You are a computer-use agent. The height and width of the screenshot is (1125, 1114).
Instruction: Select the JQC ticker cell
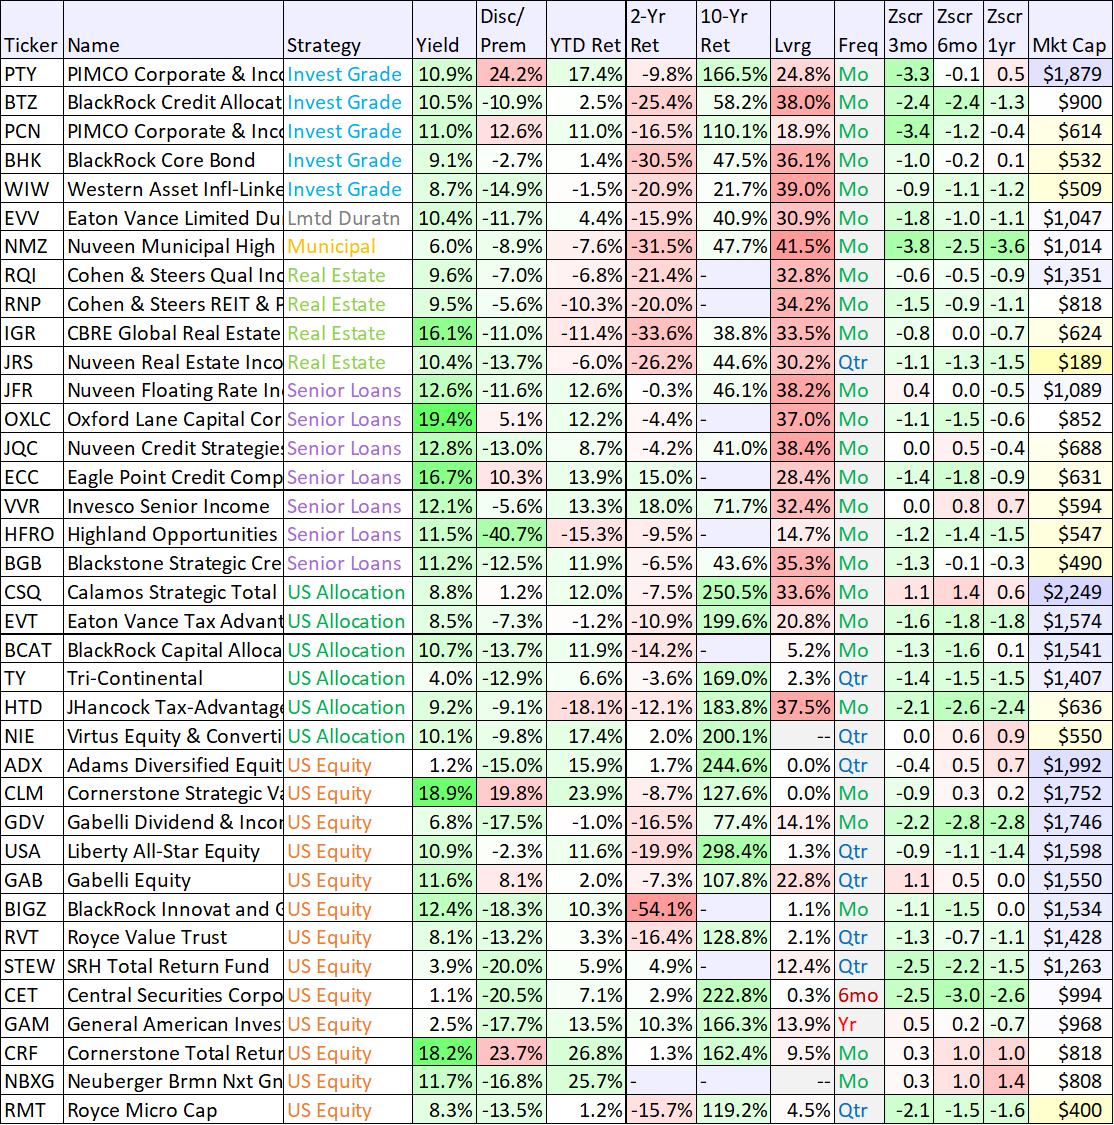(32, 448)
